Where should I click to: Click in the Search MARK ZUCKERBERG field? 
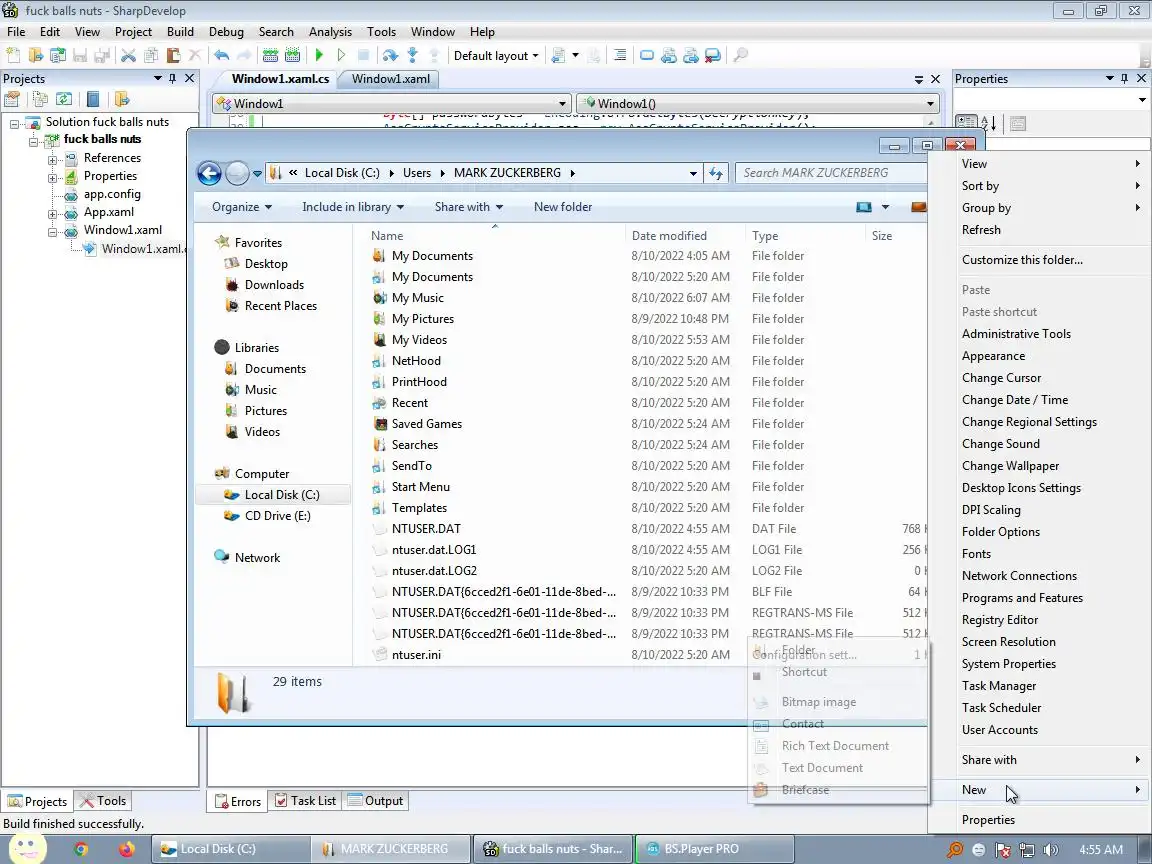pyautogui.click(x=830, y=173)
